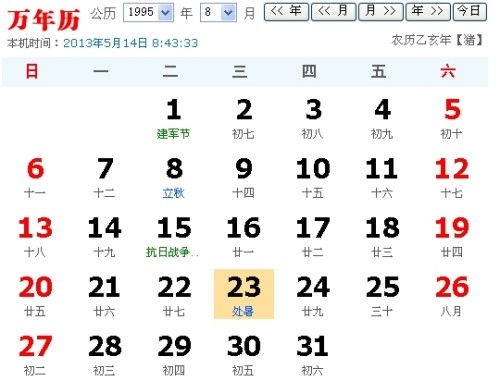This screenshot has height=381, width=500.
Task: Click the Sunday 日 column header
Action: (32, 72)
